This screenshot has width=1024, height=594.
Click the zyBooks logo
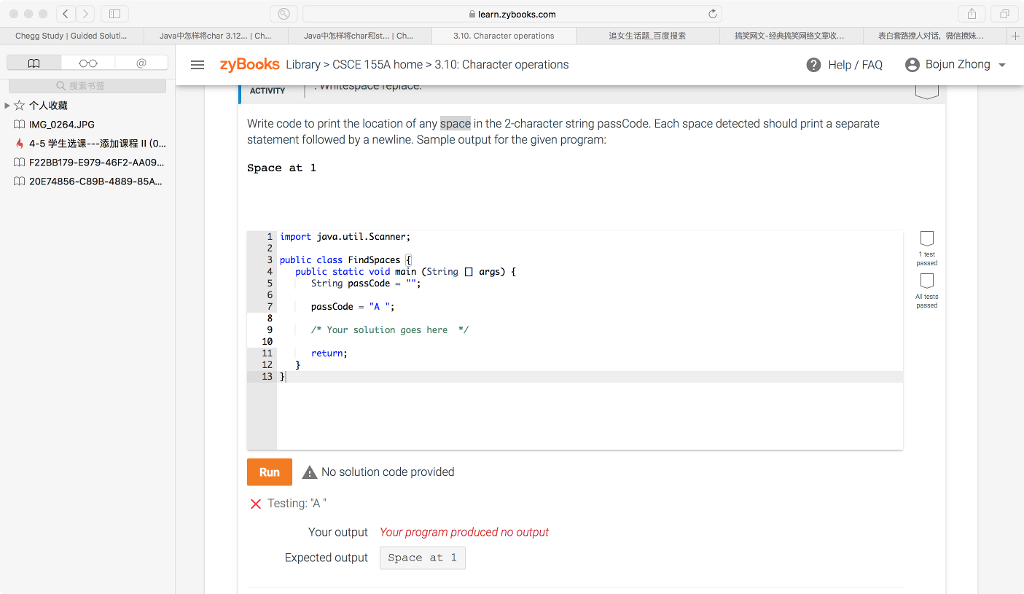[247, 64]
